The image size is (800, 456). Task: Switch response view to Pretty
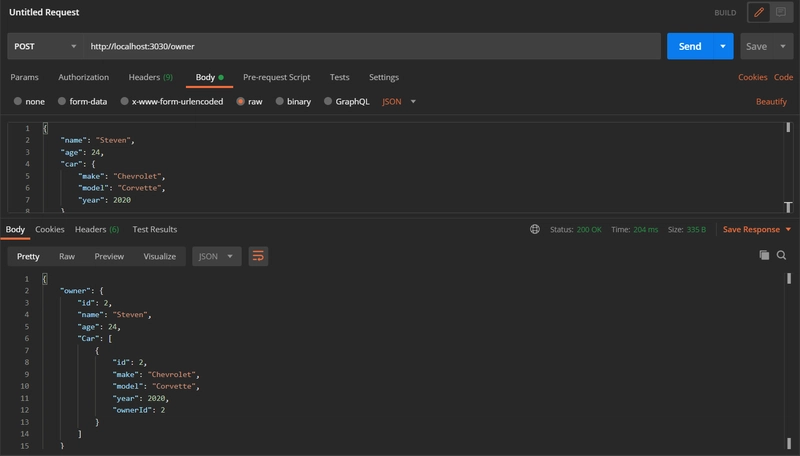pos(28,256)
